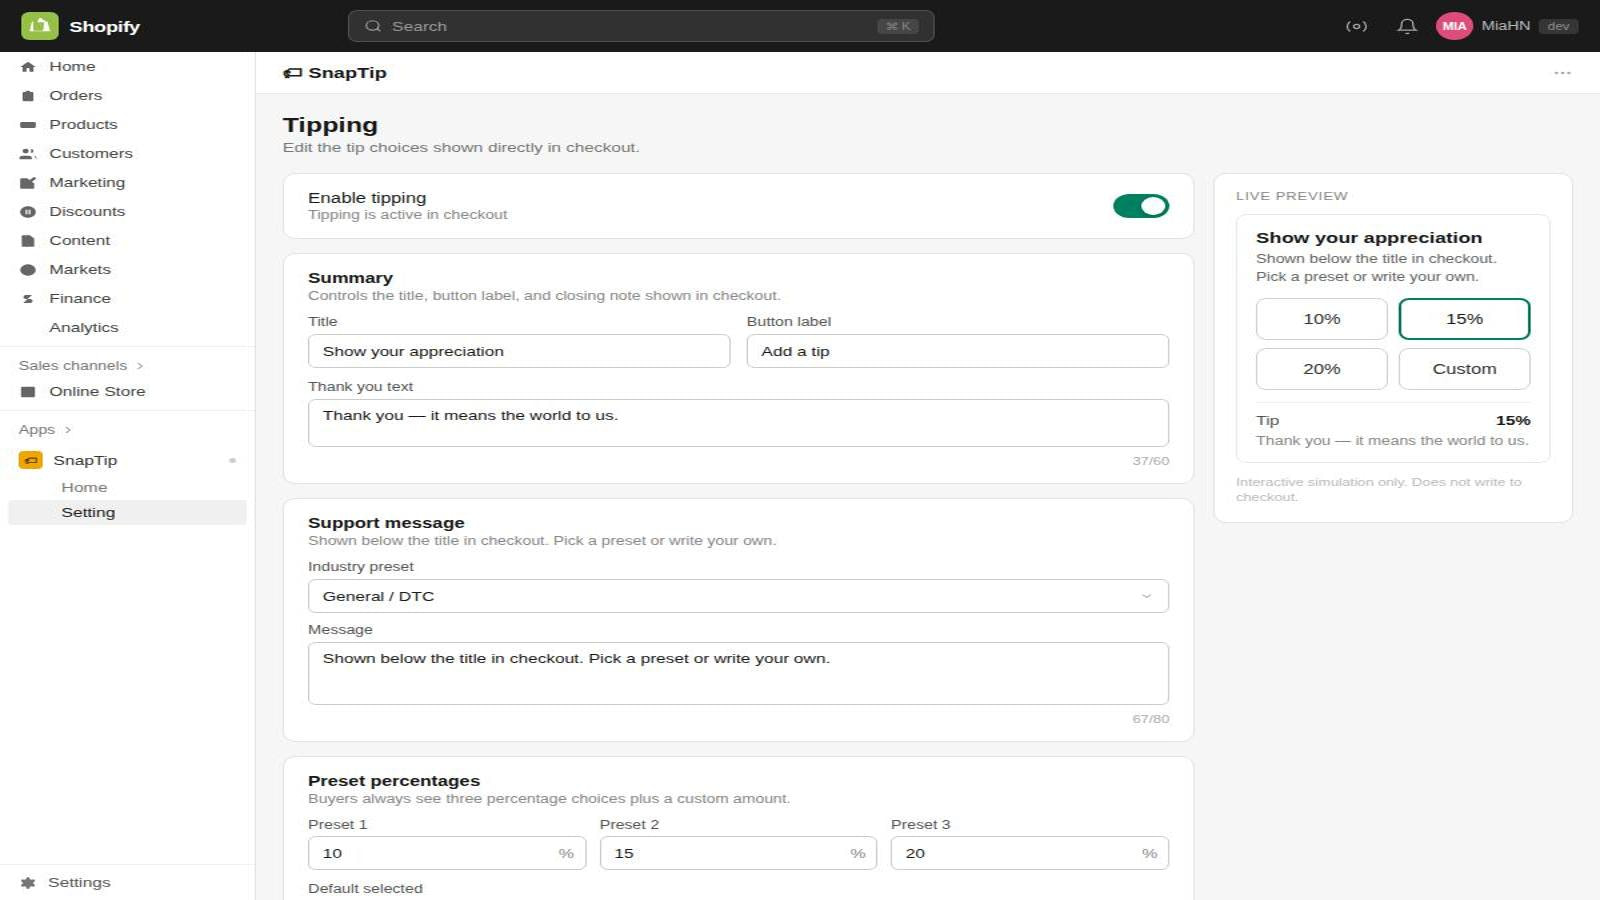The height and width of the screenshot is (900, 1600).
Task: Click the Online Store icon
Action: pyautogui.click(x=28, y=392)
